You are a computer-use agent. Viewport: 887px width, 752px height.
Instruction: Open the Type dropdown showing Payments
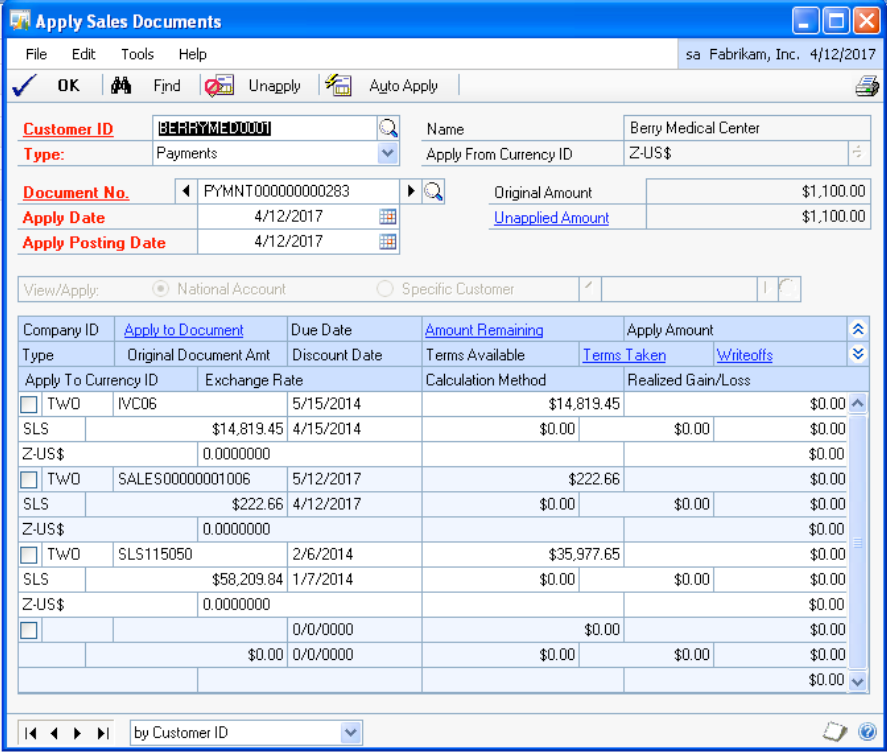(x=388, y=154)
